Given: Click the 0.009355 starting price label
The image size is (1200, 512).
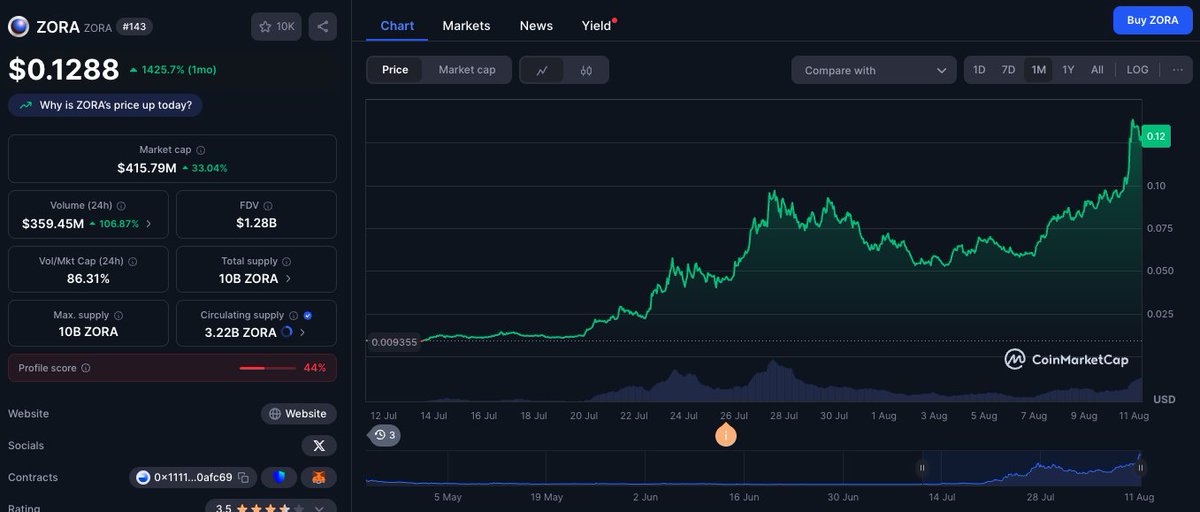Looking at the screenshot, I should tap(394, 341).
